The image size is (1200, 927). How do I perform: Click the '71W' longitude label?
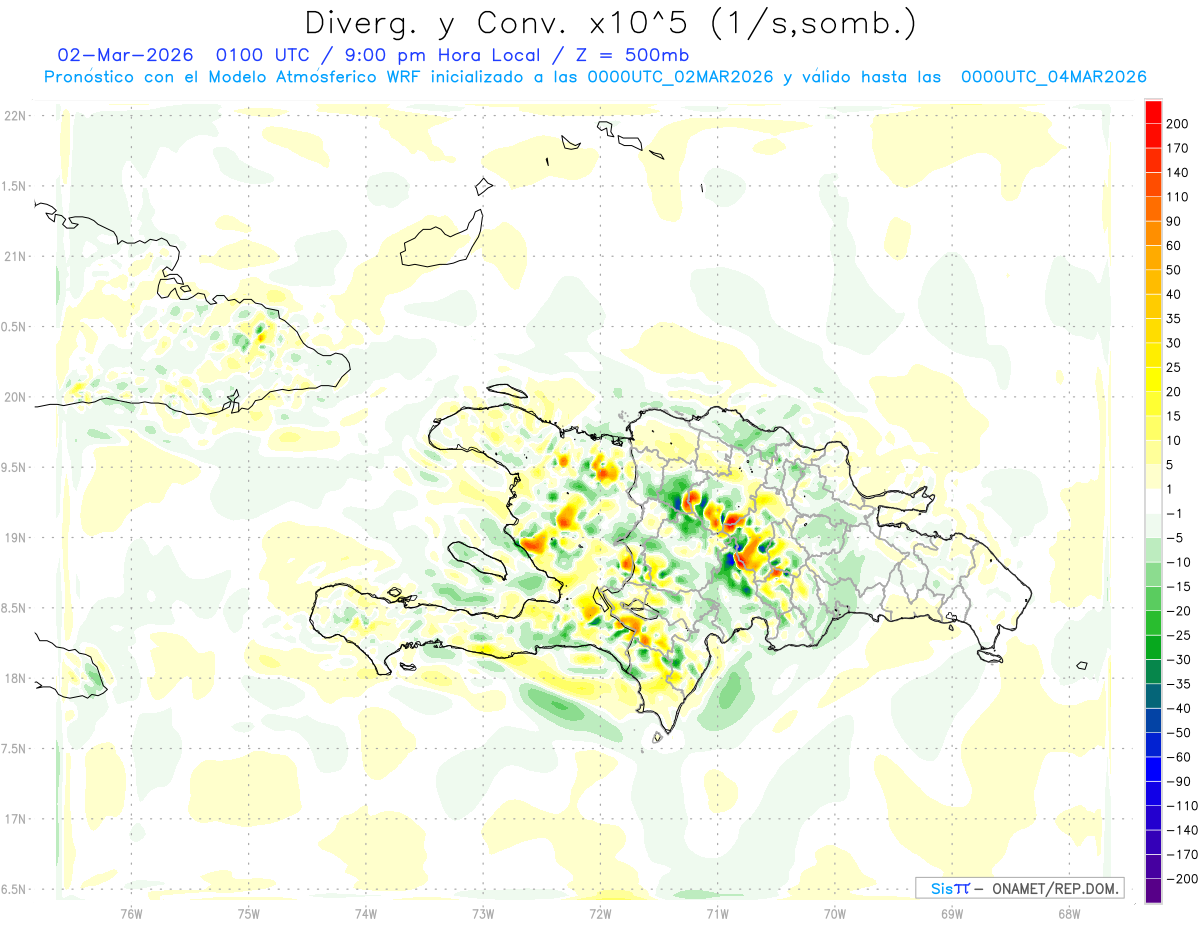click(717, 913)
